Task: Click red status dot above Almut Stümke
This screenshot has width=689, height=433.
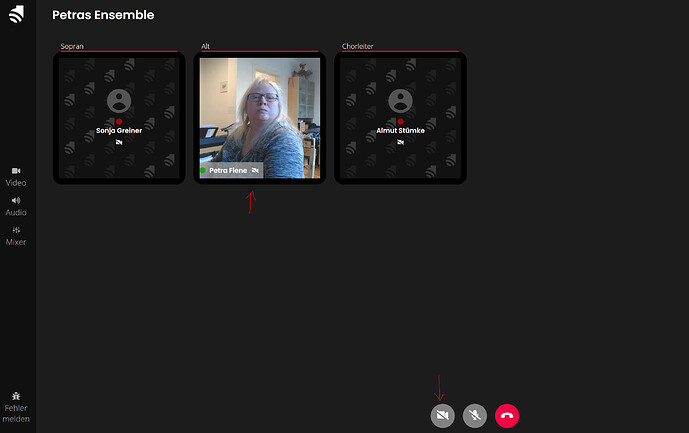Action: 400,121
